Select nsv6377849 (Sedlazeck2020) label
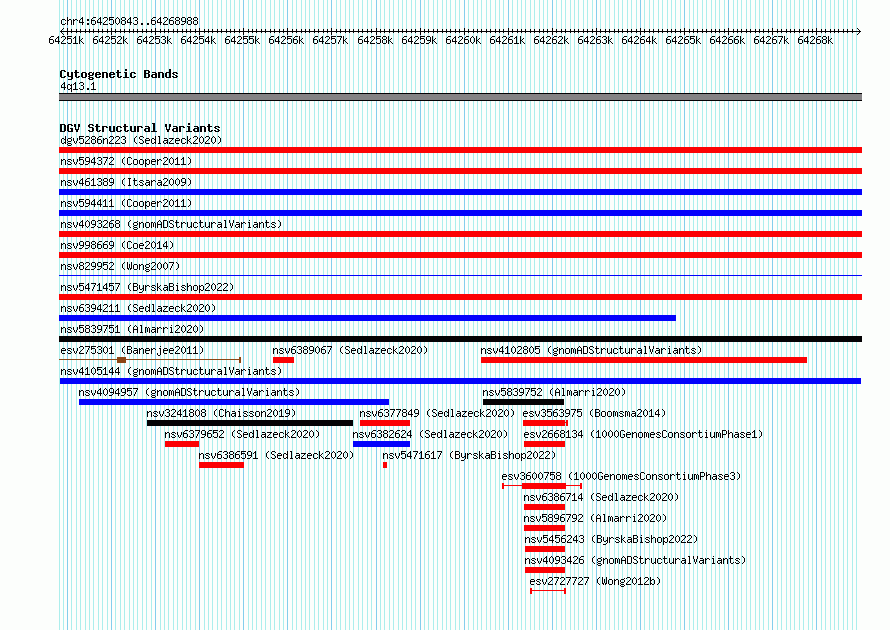The image size is (890, 630). pos(437,413)
